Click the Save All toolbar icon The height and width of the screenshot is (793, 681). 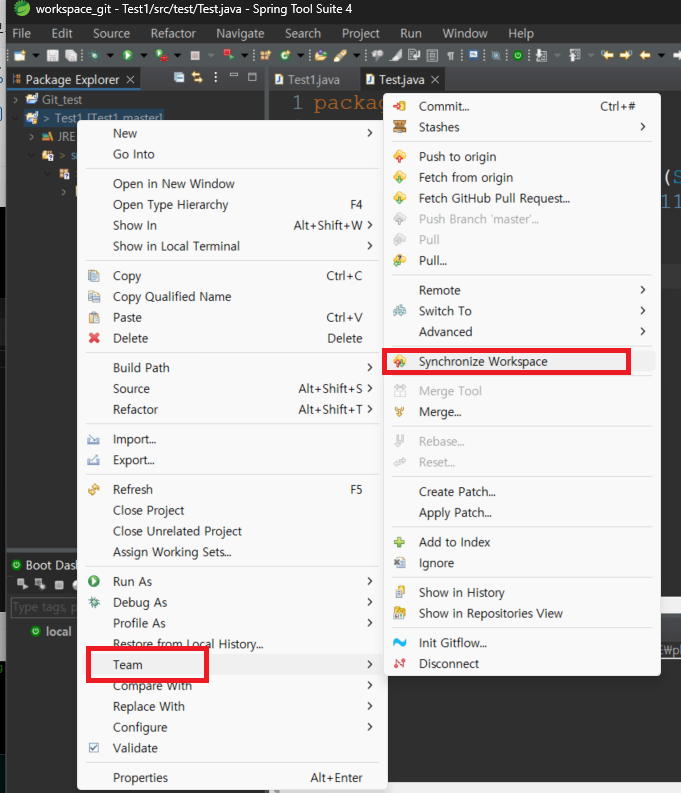coord(71,55)
